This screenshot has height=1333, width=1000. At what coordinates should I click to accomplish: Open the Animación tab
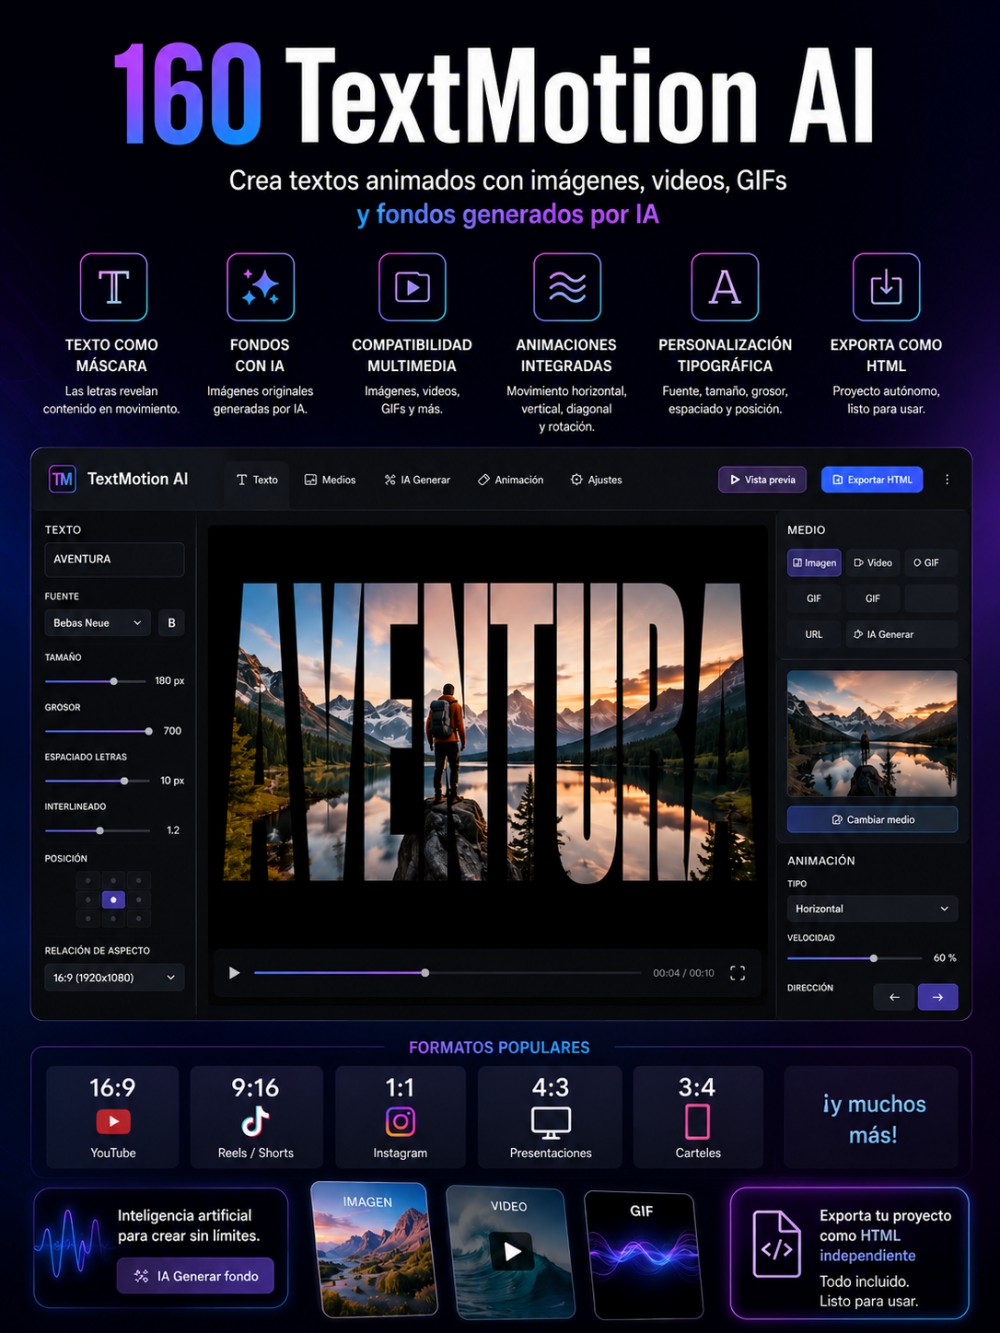511,480
